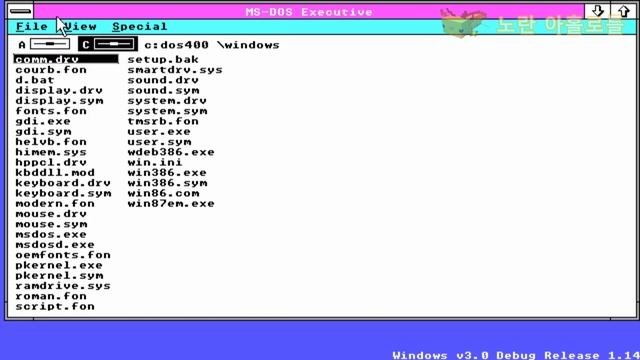
Task: Select setup.bak file
Action: [163, 60]
